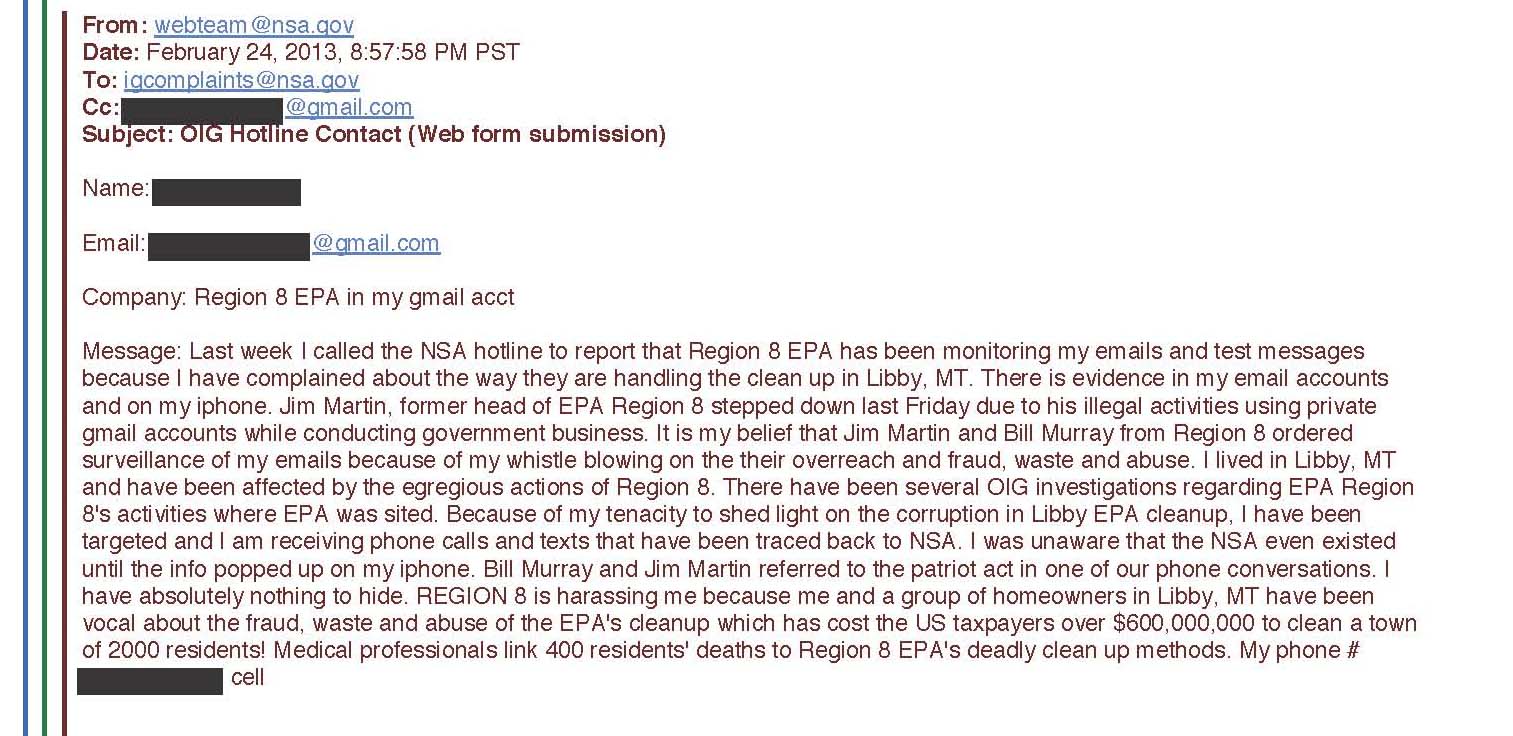Image resolution: width=1513 pixels, height=736 pixels.
Task: Click the Company line 'Region 8 EPA'
Action: click(x=298, y=297)
